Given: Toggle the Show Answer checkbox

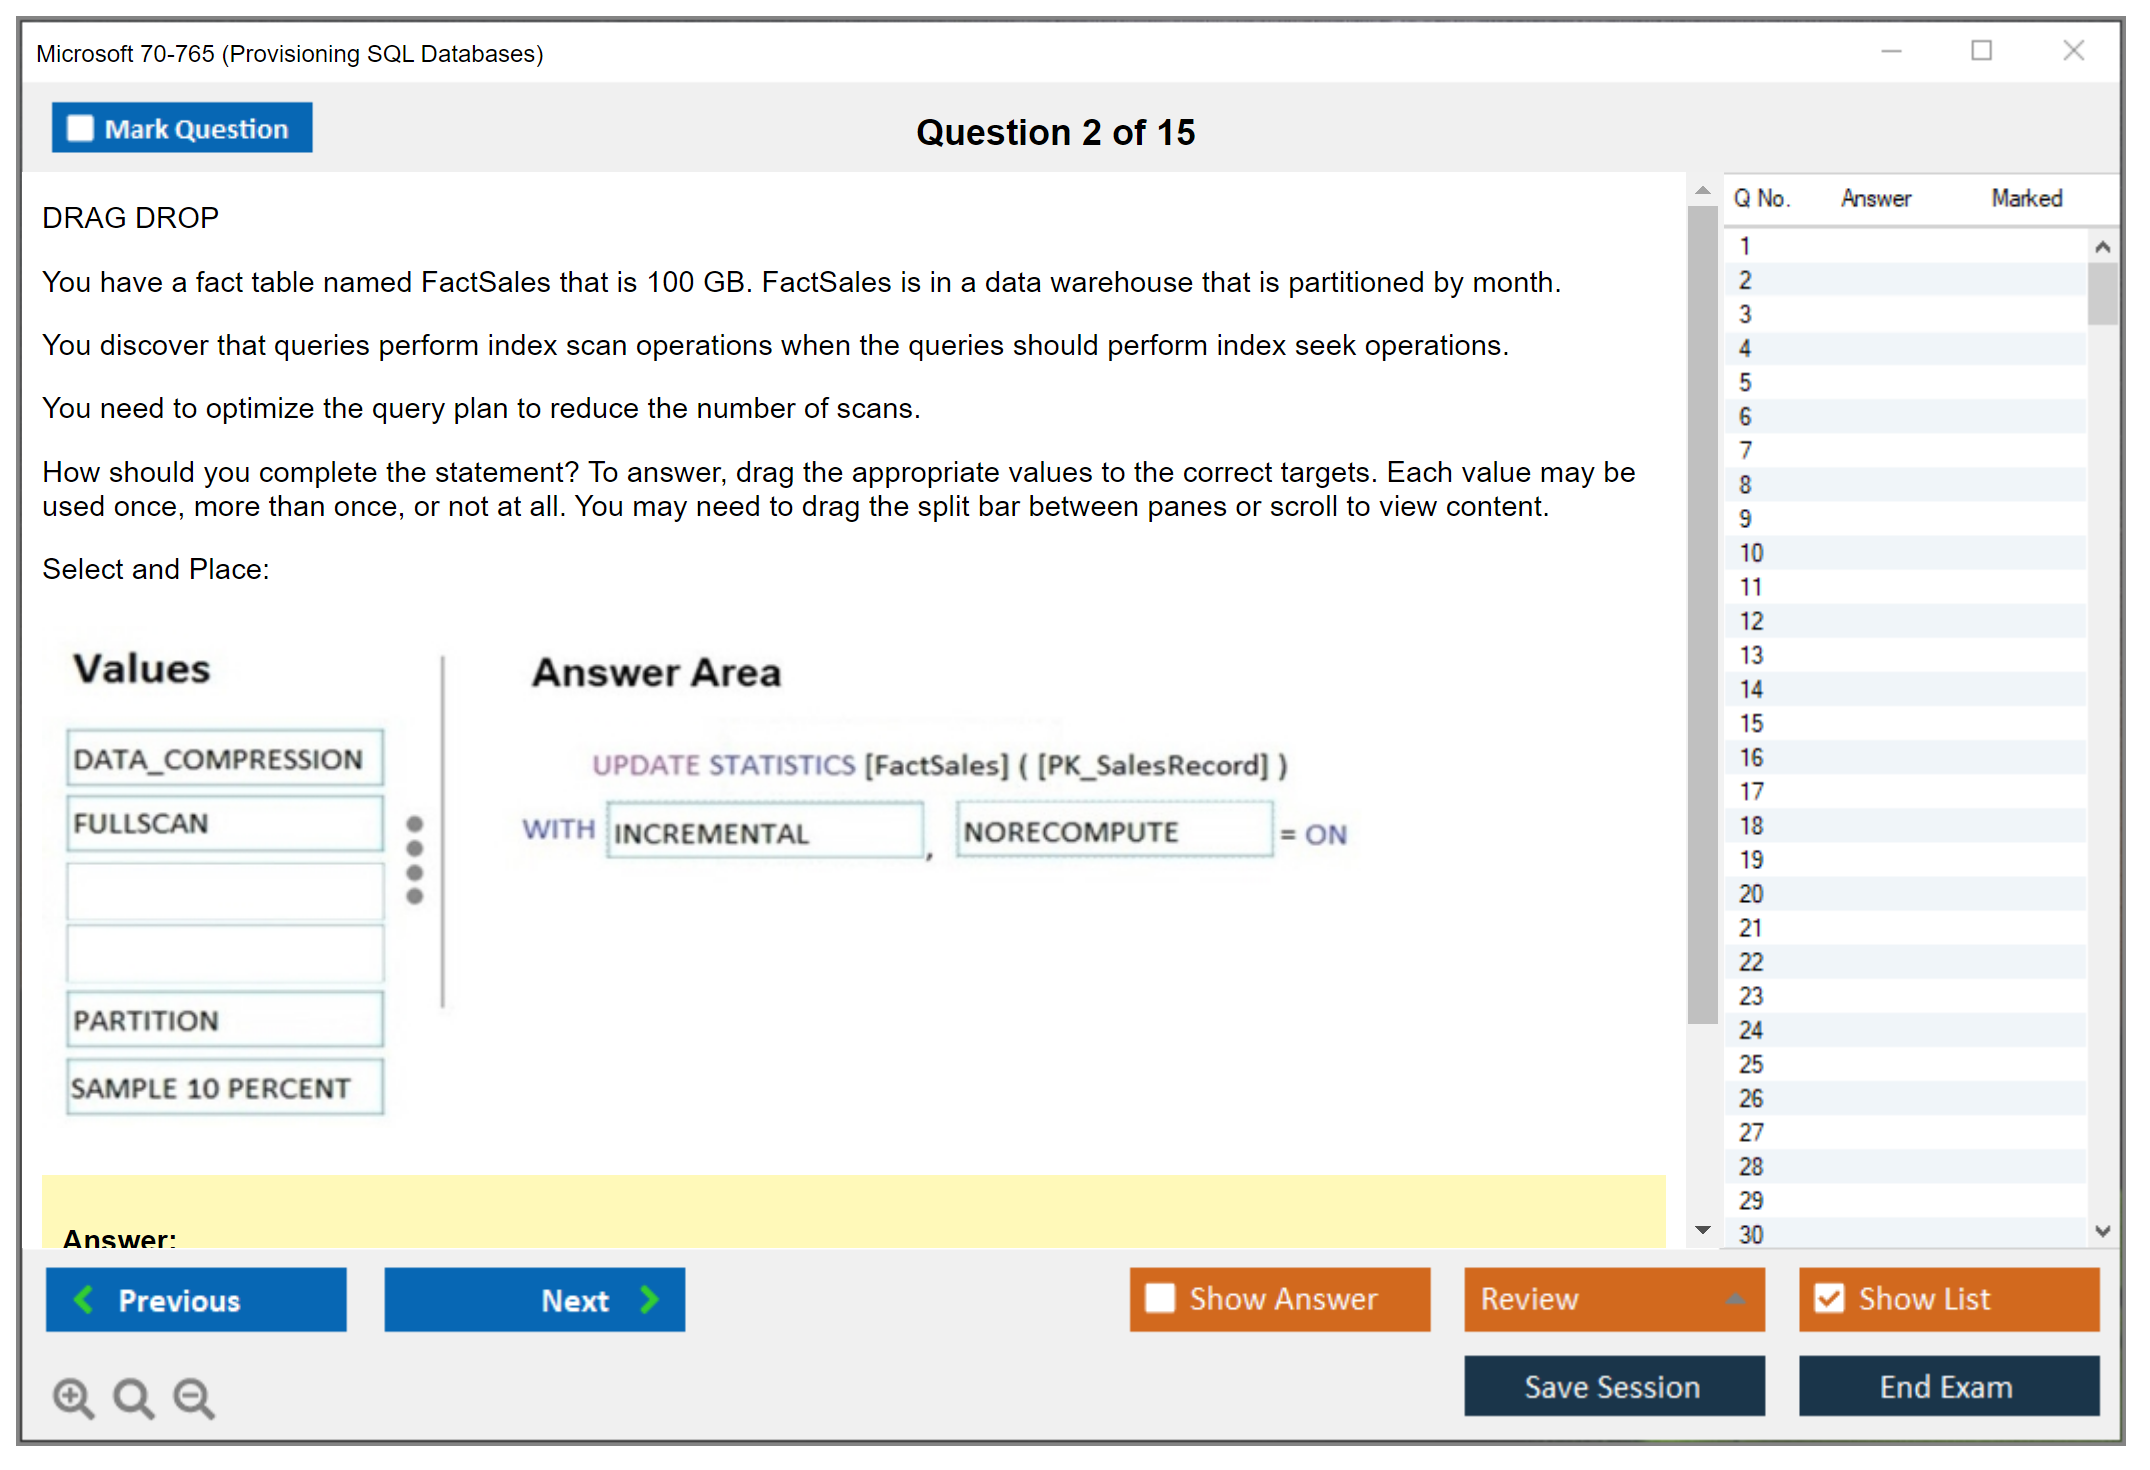Looking at the screenshot, I should (x=1160, y=1298).
